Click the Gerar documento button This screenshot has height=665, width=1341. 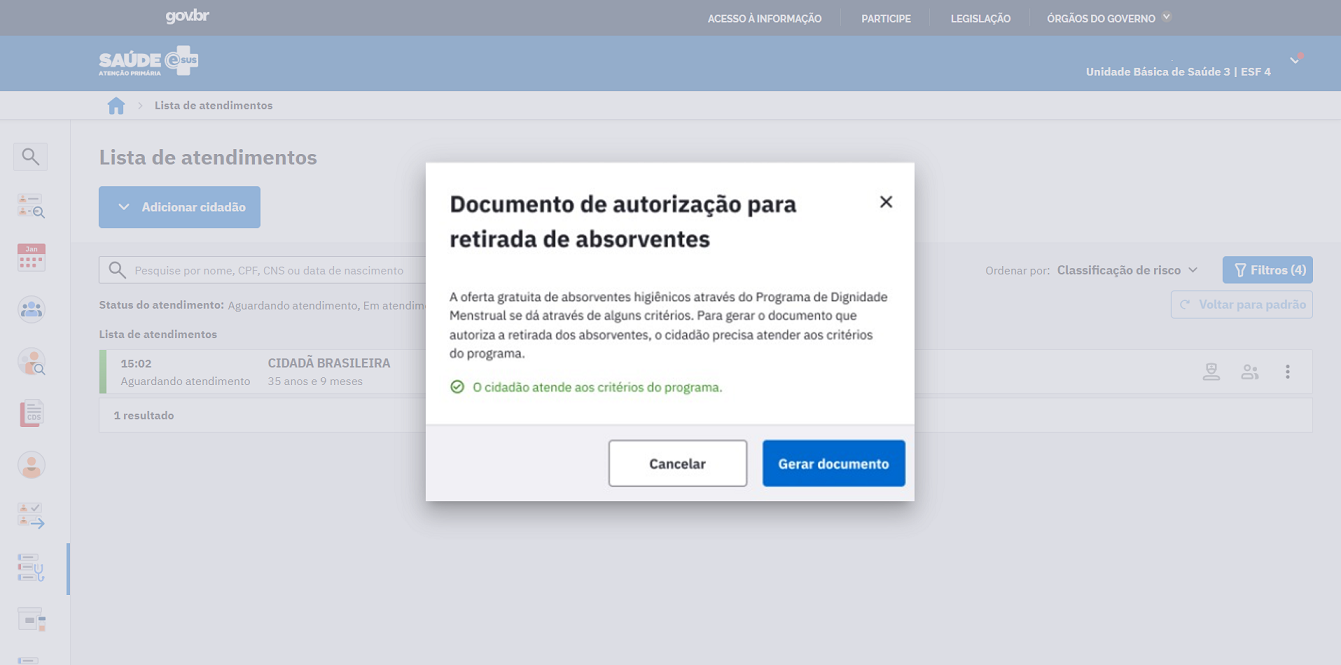[x=833, y=464]
